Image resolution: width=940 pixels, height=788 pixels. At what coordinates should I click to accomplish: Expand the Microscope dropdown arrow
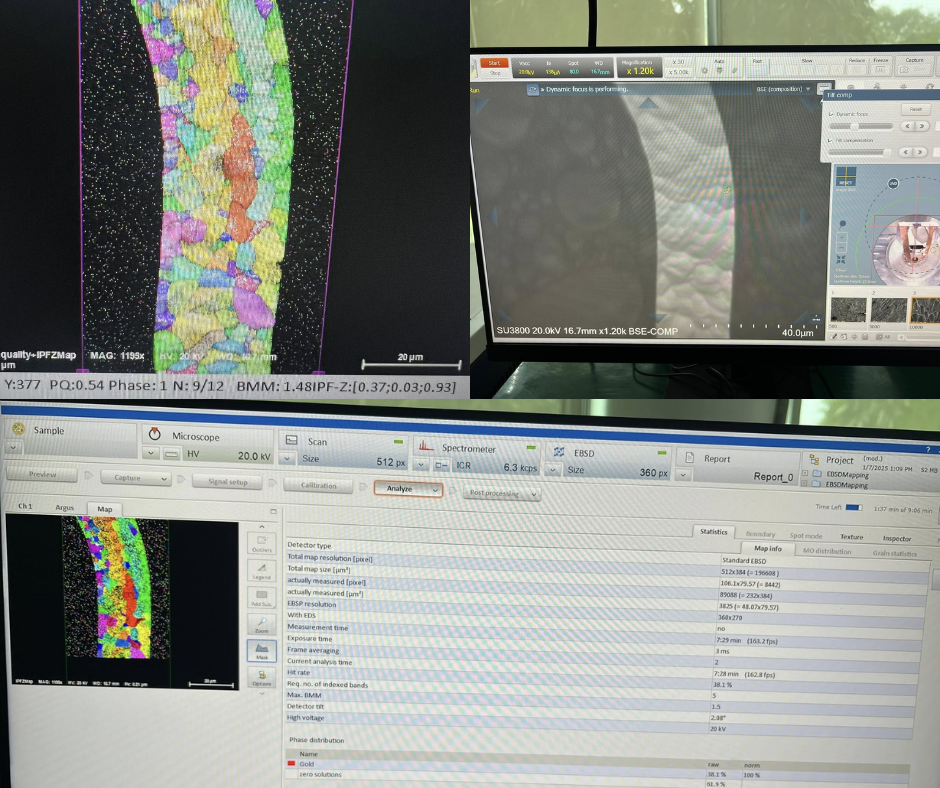pos(150,454)
